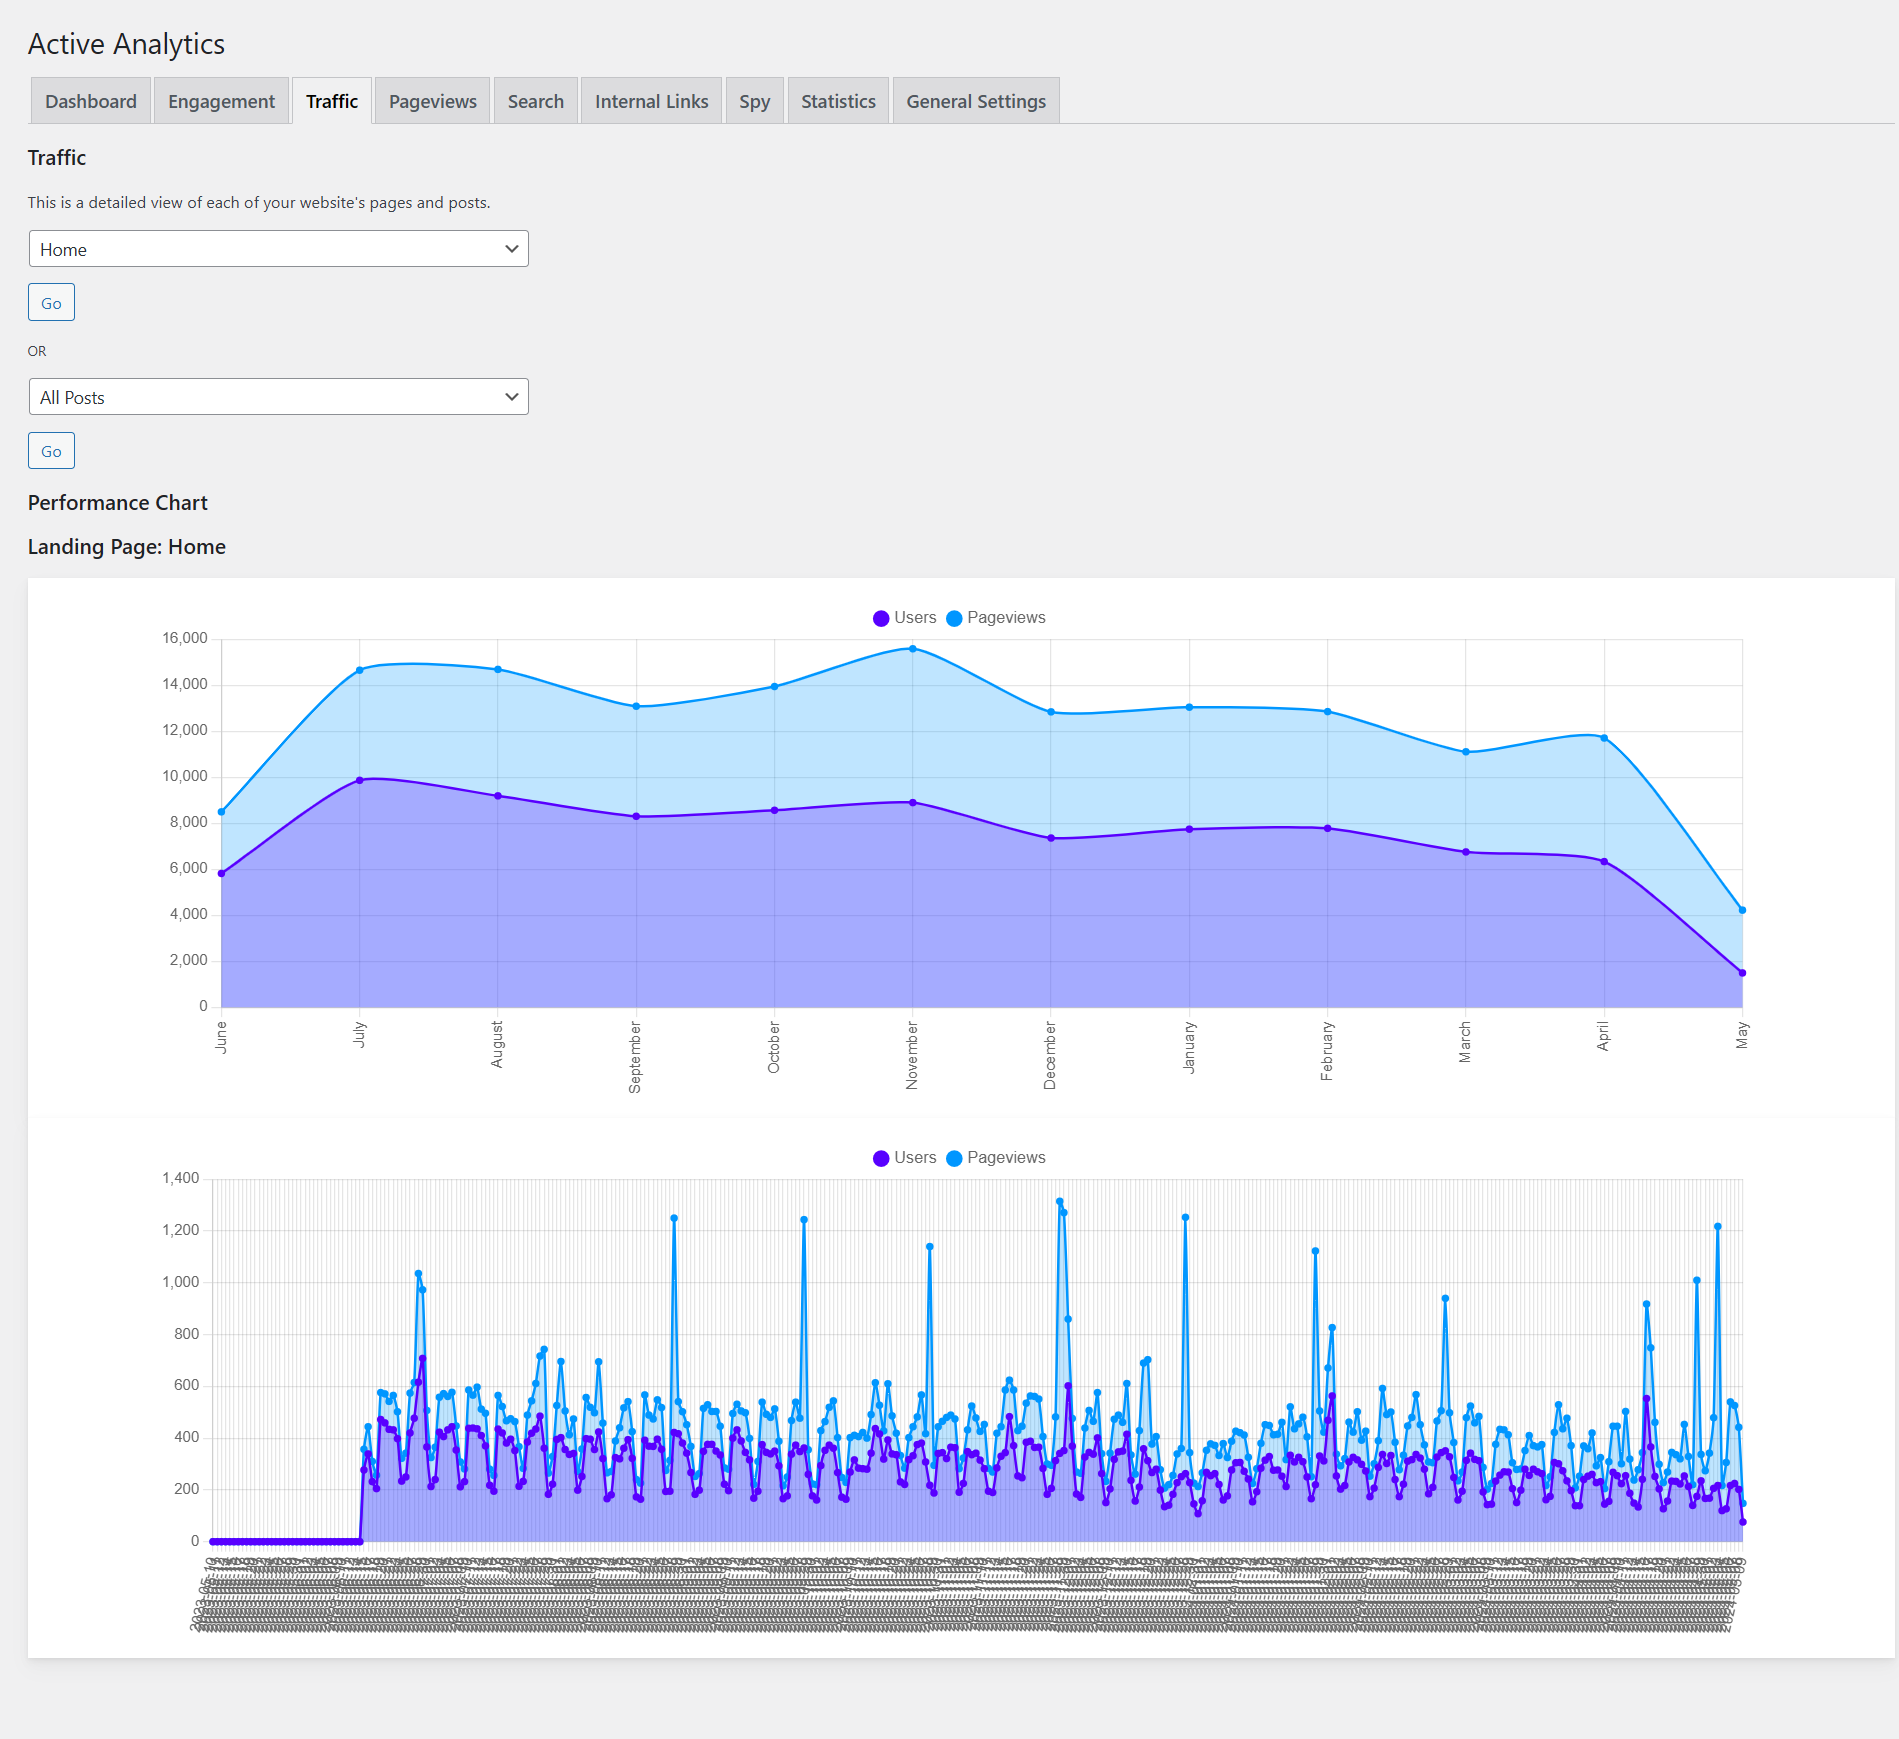Toggle Pageviews series in monthly chart legend

[995, 618]
